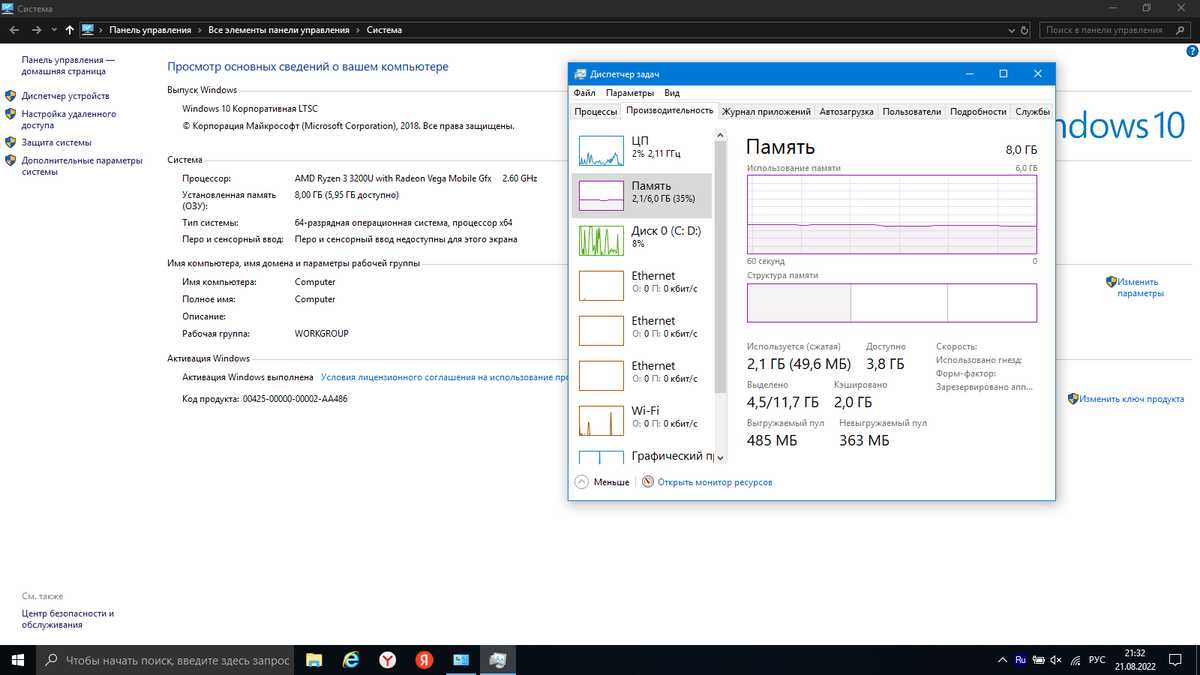The image size is (1200, 675).
Task: Select the Графический процессор item
Action: pyautogui.click(x=641, y=455)
